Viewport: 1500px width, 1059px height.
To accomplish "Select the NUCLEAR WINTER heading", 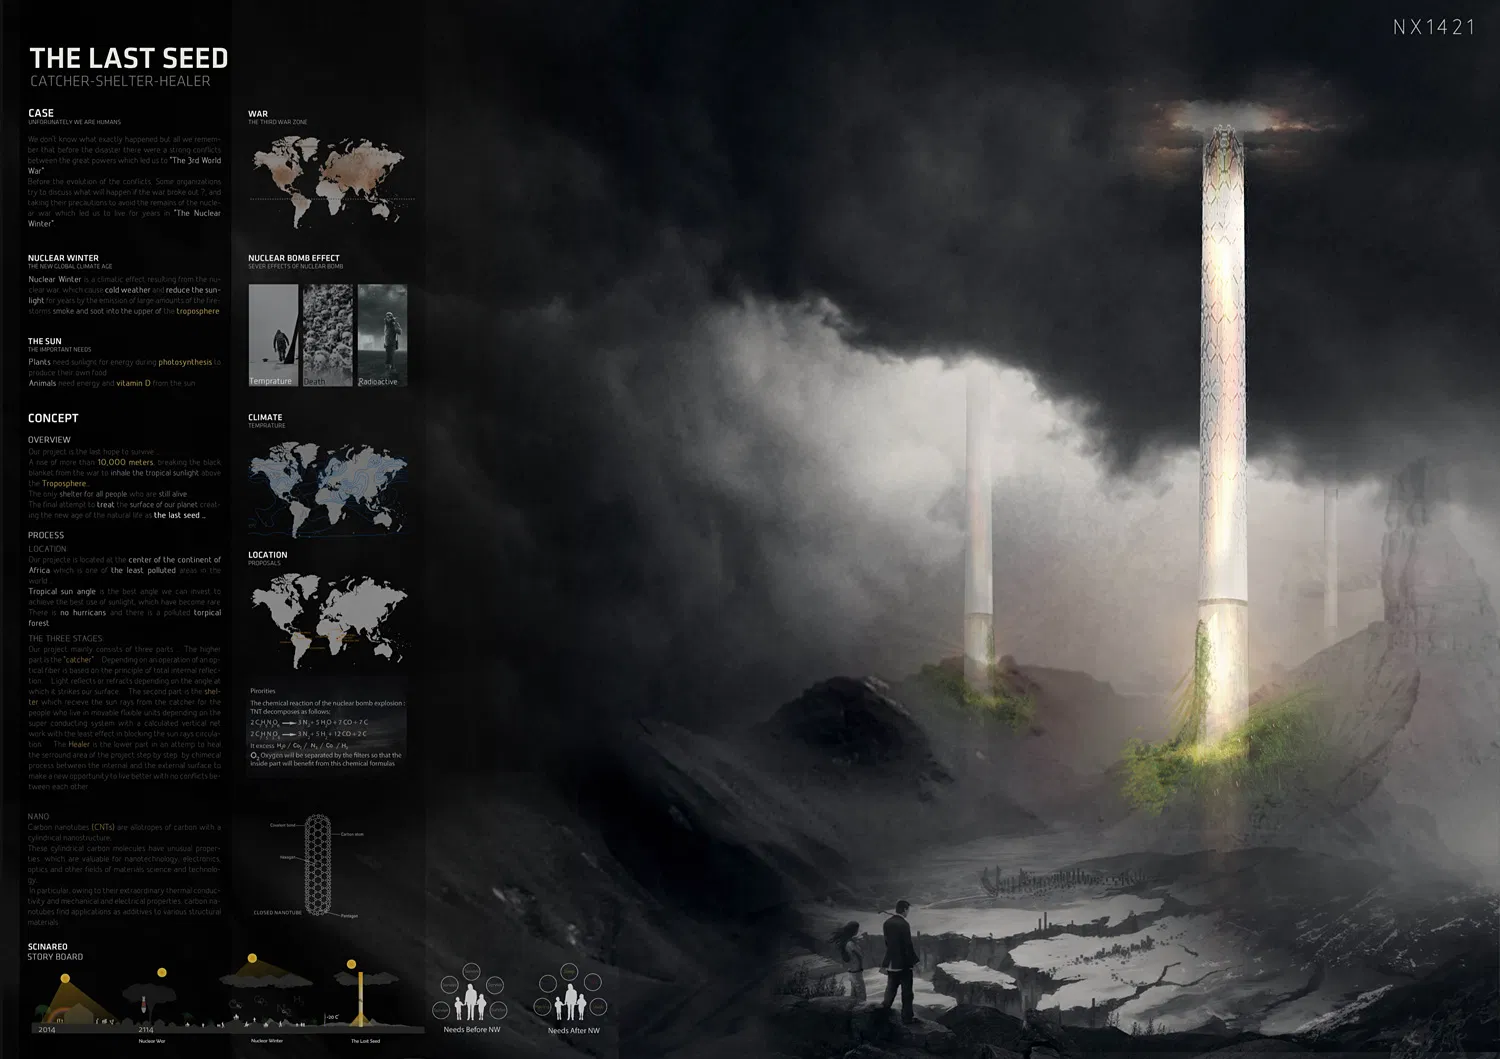I will pyautogui.click(x=63, y=258).
